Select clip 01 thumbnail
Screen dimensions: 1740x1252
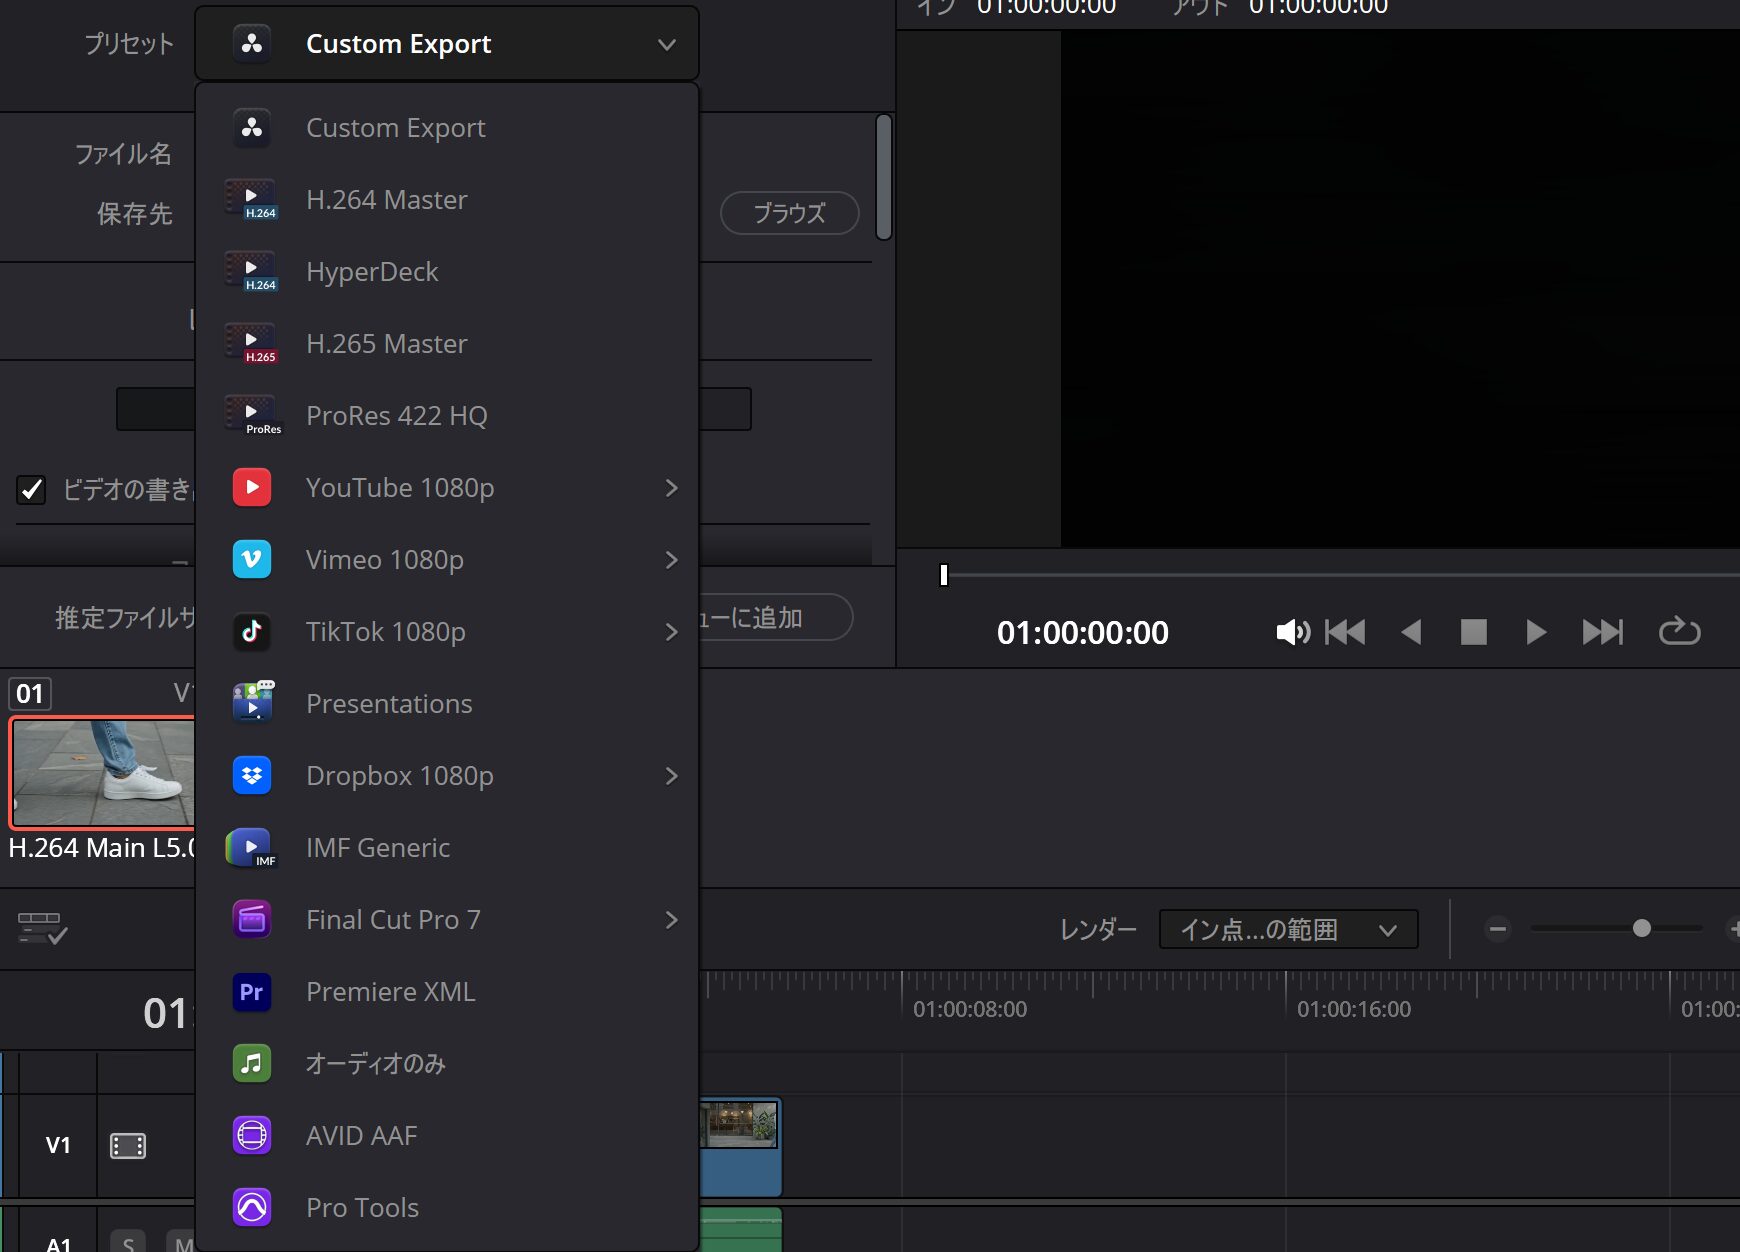pos(102,773)
